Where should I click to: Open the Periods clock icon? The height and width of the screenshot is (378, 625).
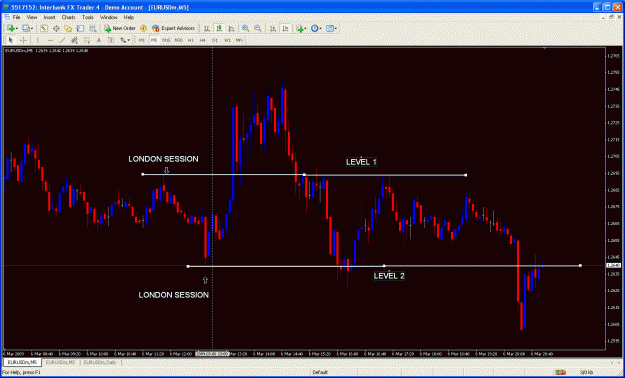[x=314, y=28]
